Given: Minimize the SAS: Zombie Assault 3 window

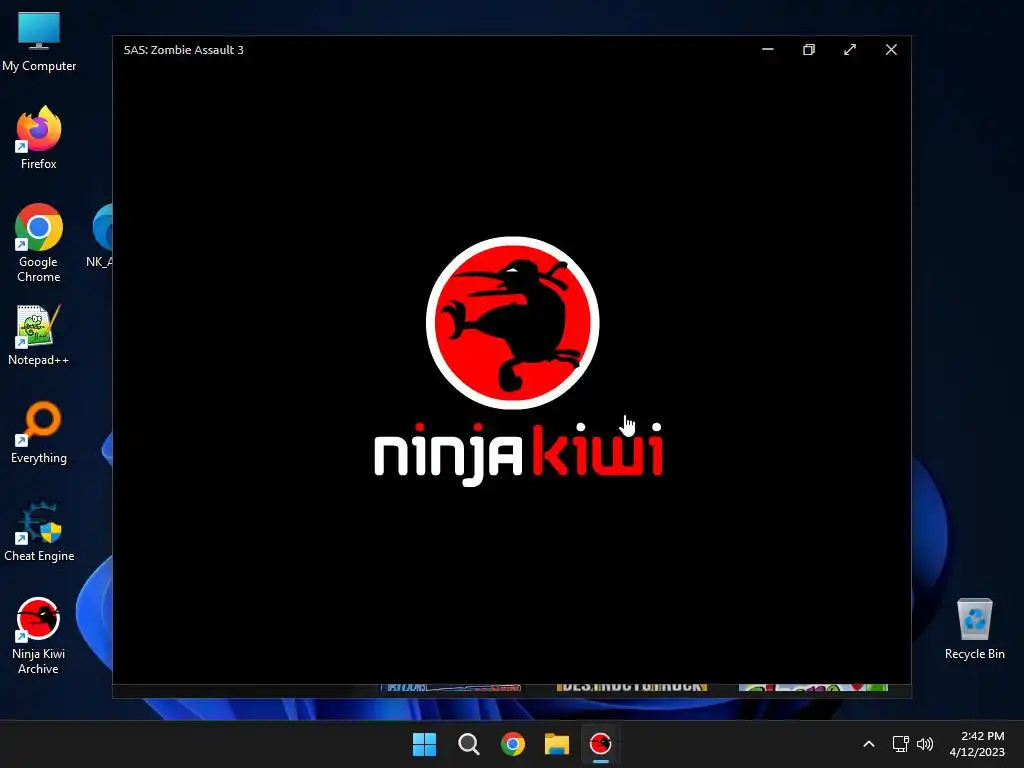Looking at the screenshot, I should coord(768,50).
